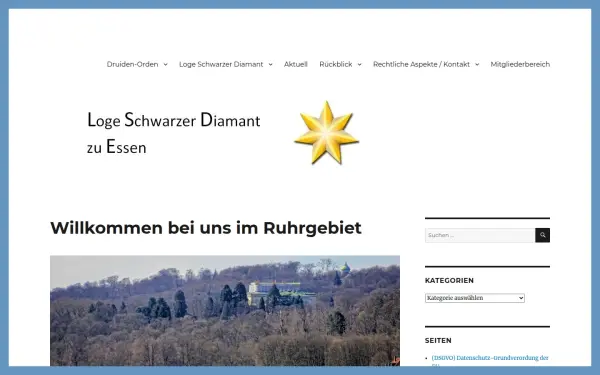Open the Rückblick menu item

click(336, 64)
